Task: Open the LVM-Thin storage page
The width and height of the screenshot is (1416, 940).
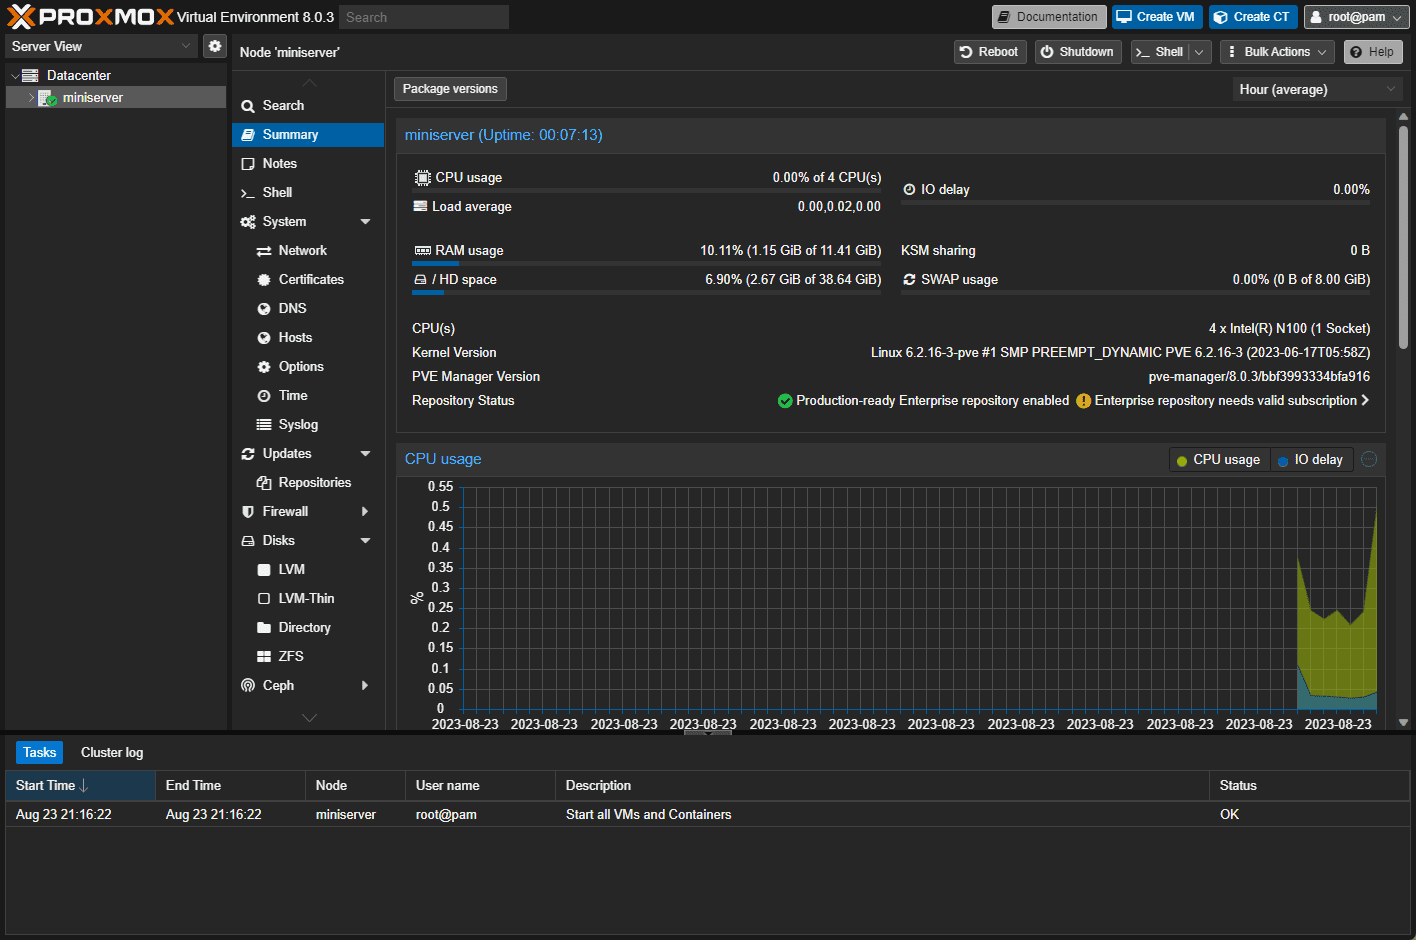Action: 306,599
